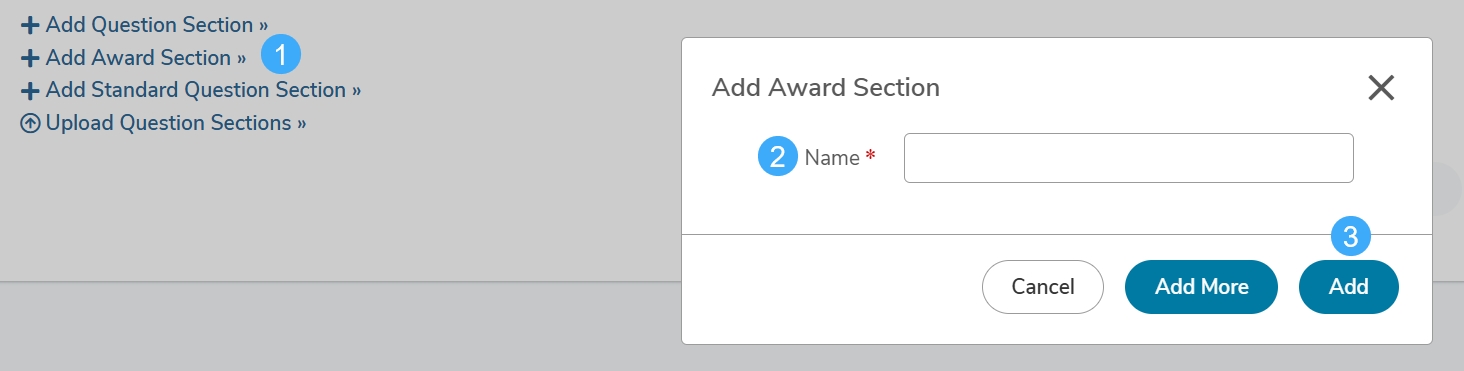Close the Add Award Section dialog with X
1464x371 pixels.
(1381, 88)
